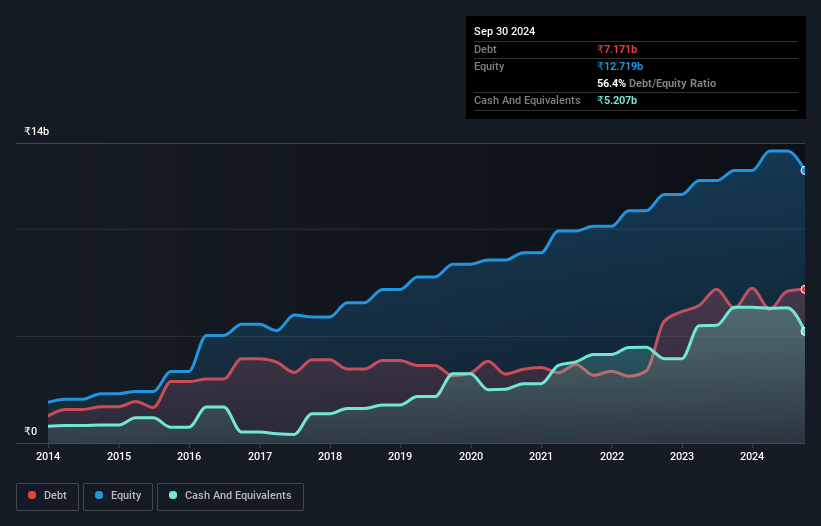Click the 2021 x-axis label

coord(541,456)
